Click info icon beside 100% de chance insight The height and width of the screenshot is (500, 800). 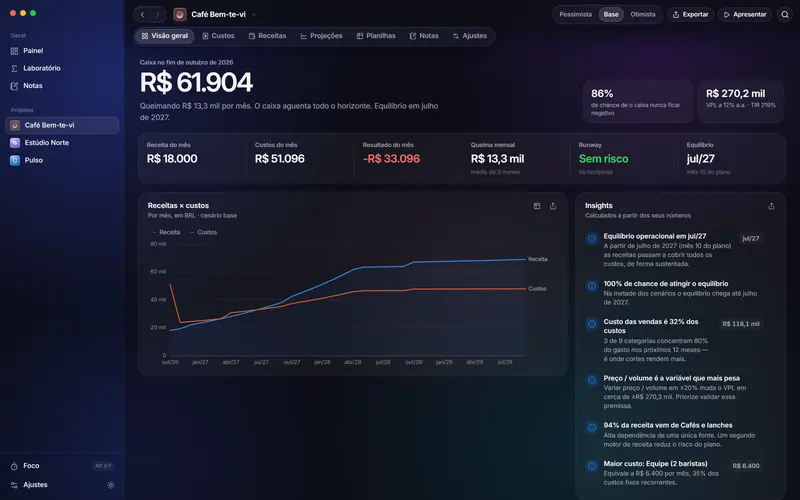tap(592, 286)
